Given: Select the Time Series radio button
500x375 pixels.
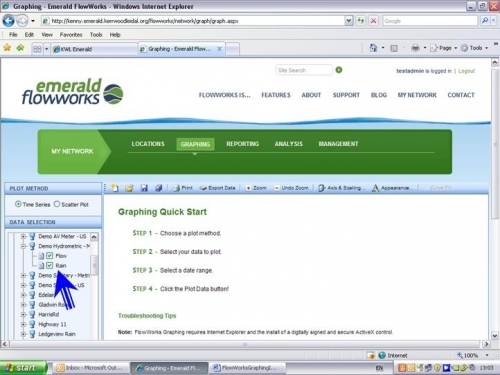Looking at the screenshot, I should pos(18,204).
